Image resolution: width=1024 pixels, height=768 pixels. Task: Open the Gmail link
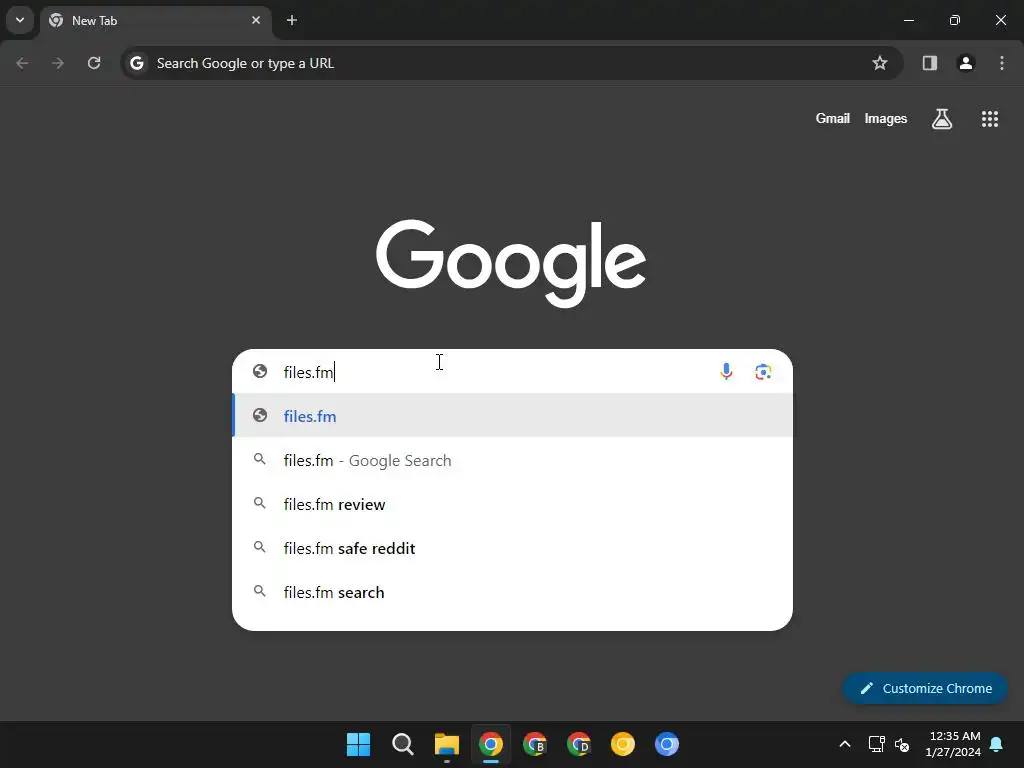[x=833, y=118]
